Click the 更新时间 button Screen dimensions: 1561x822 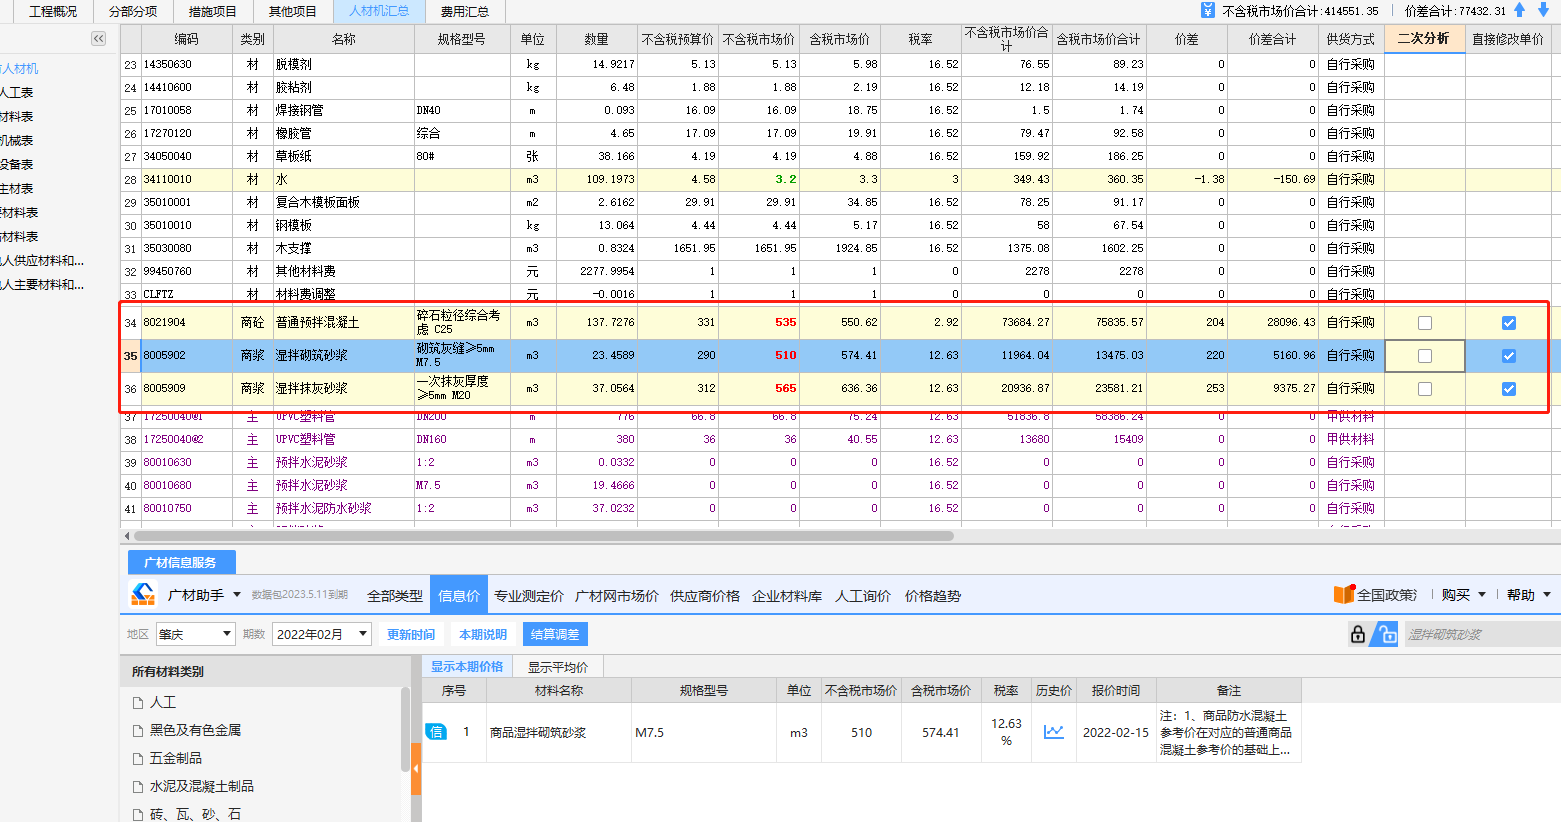[x=411, y=634]
